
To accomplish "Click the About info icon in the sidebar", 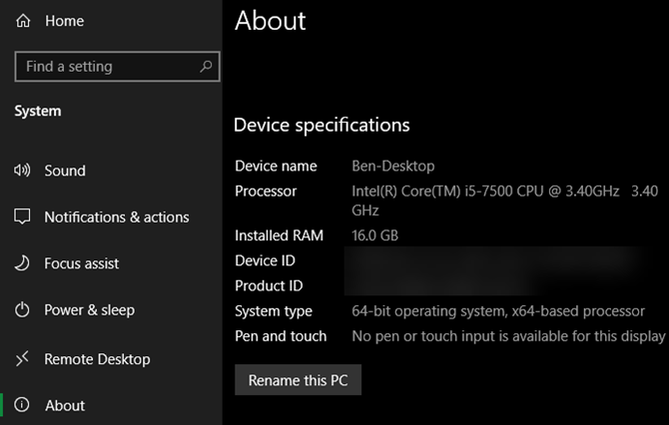I will click(x=22, y=405).
